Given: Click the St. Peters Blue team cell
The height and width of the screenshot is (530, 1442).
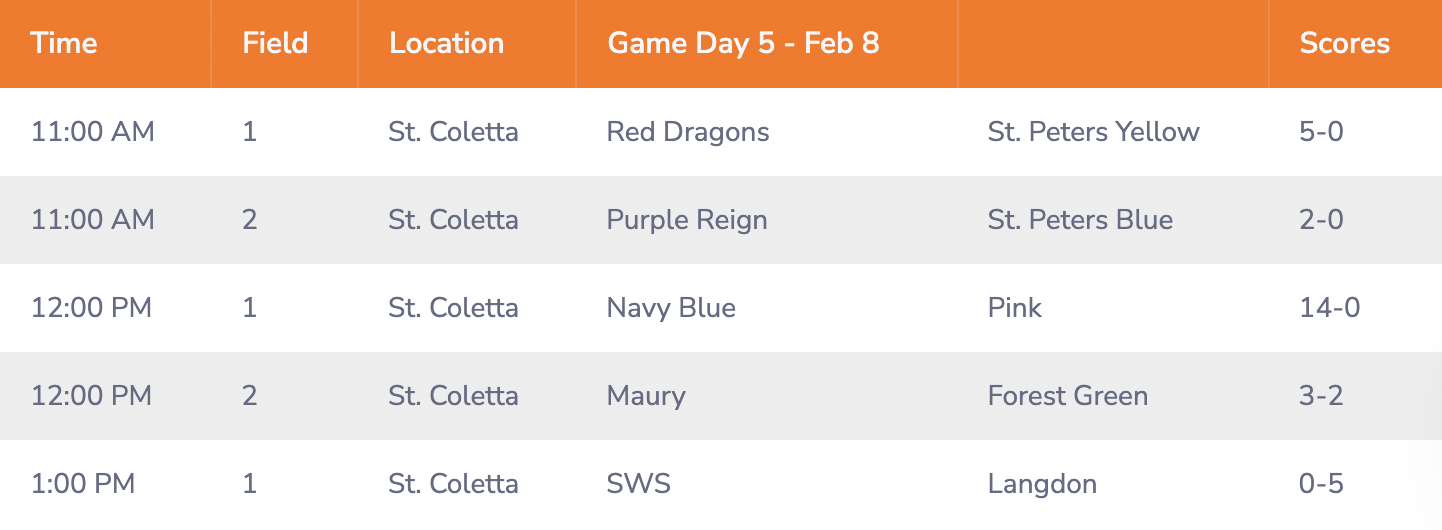Looking at the screenshot, I should (x=1080, y=220).
